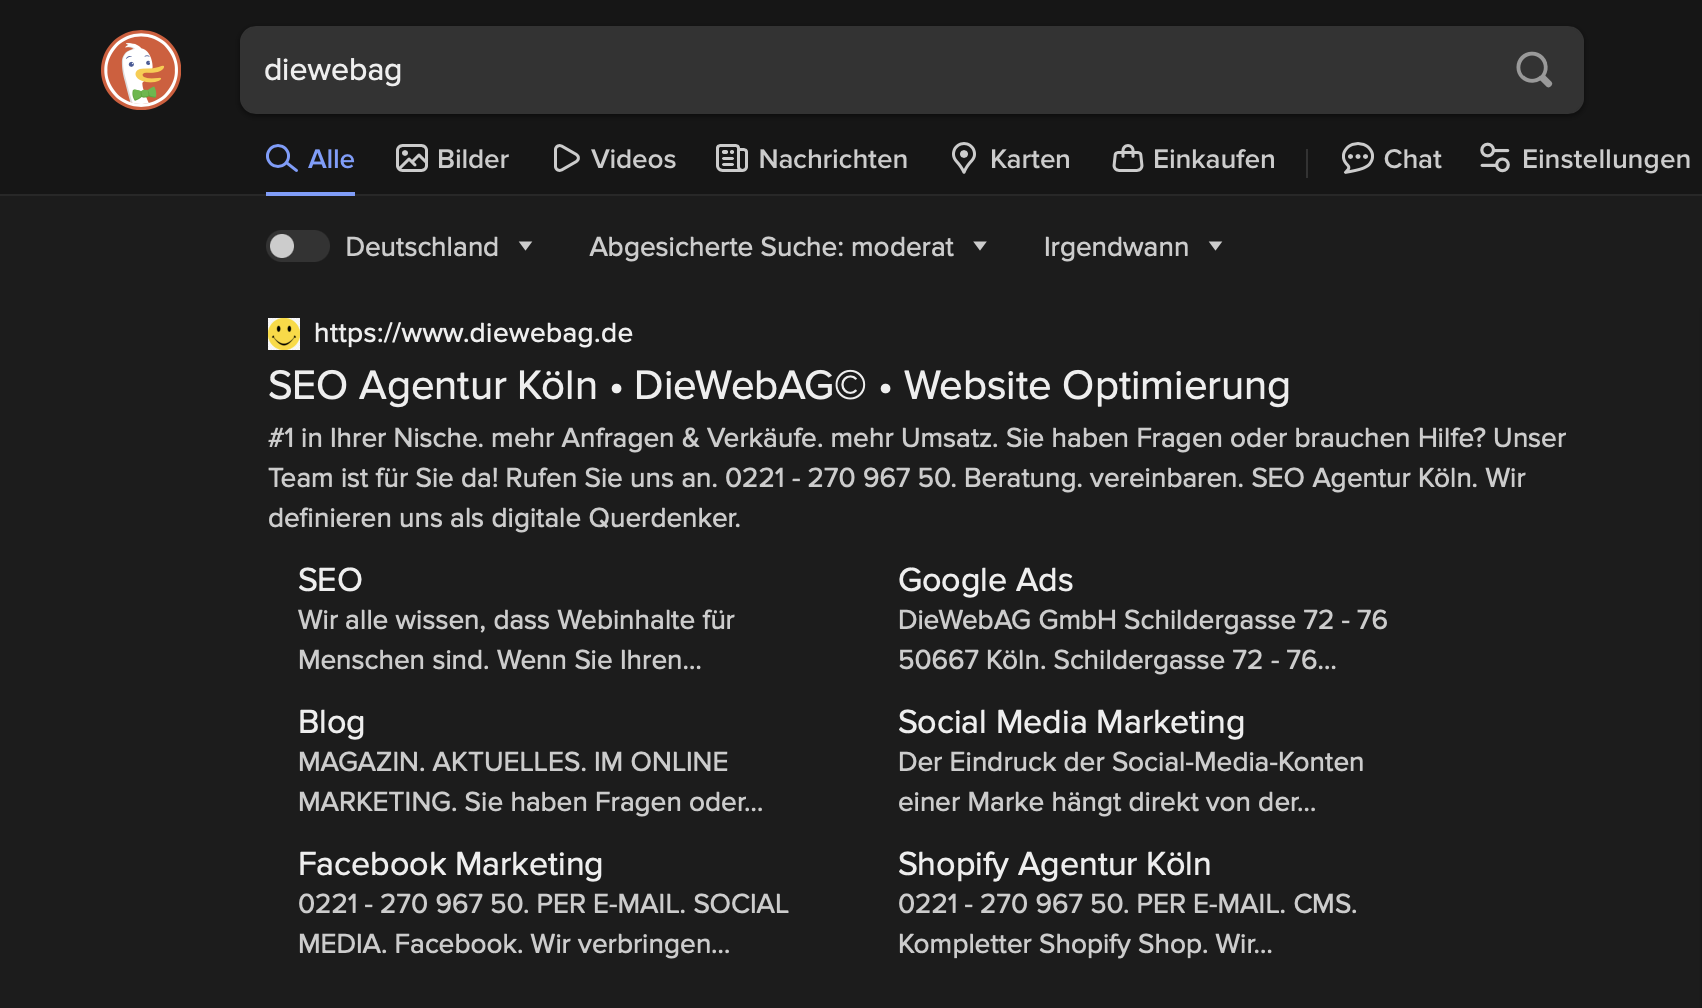Open the https://www.diewebag.de URL link
The height and width of the screenshot is (1008, 1702).
tap(473, 333)
